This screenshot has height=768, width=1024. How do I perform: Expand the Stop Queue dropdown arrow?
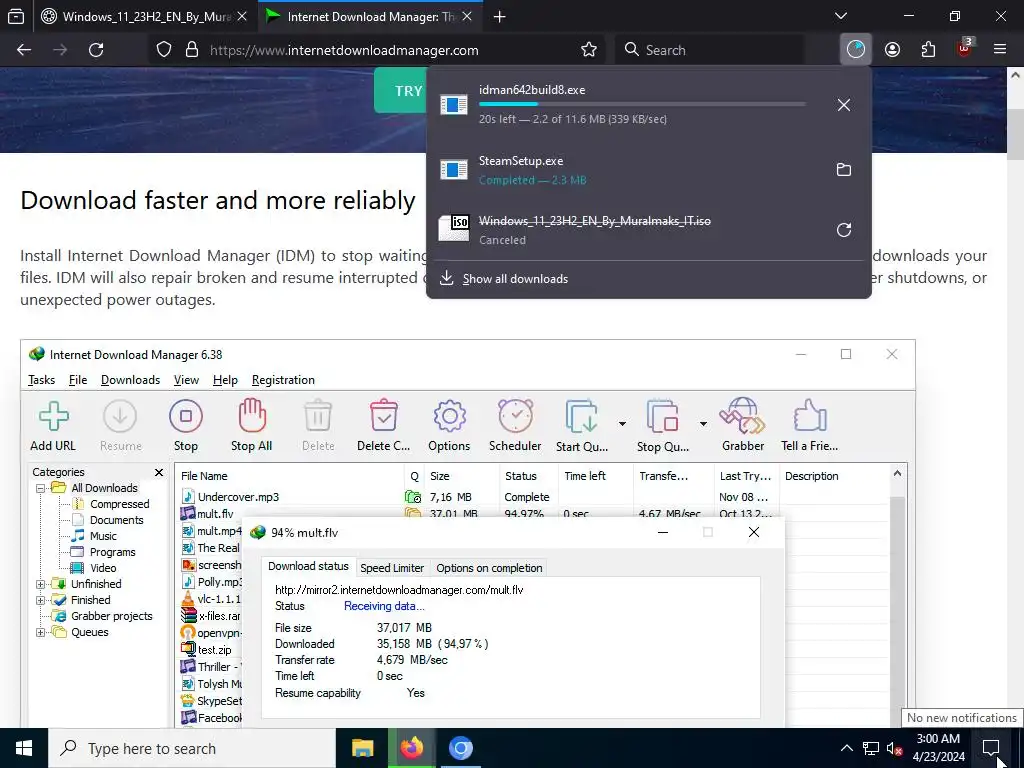pyautogui.click(x=703, y=424)
